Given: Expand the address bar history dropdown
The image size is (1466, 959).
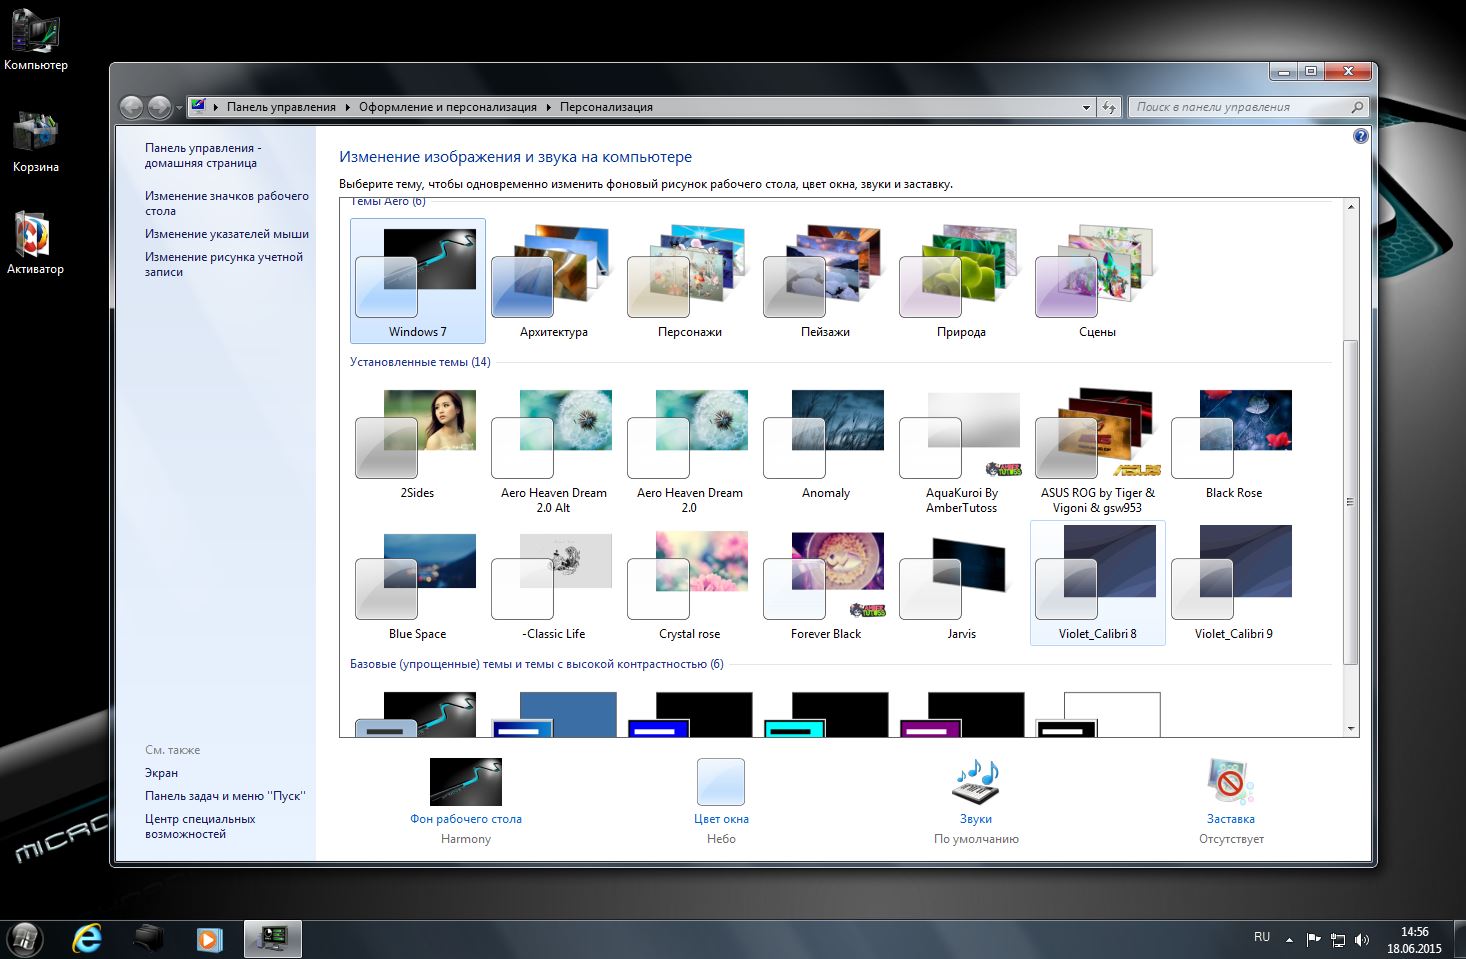Looking at the screenshot, I should (1086, 107).
